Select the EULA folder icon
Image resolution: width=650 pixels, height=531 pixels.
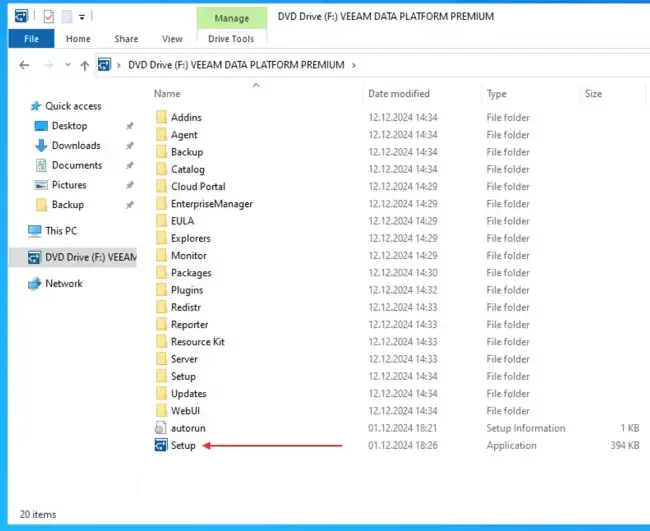(161, 221)
